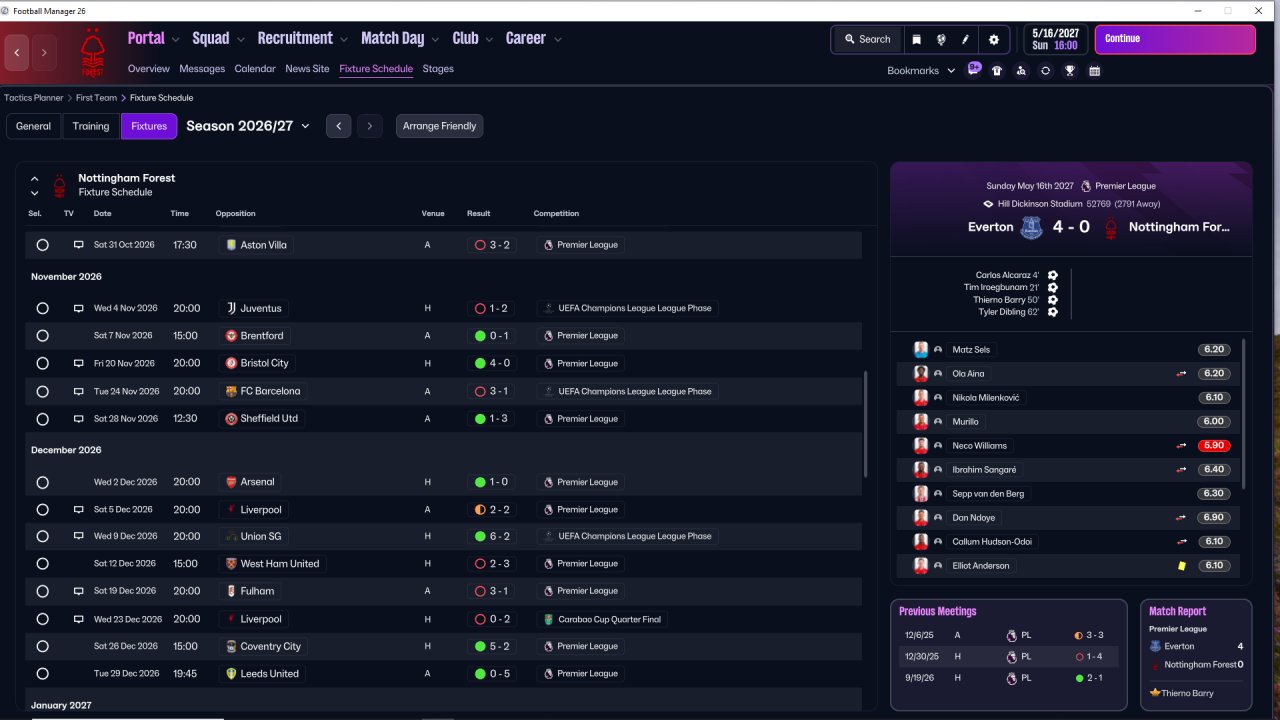Click the Everton badge in the match score panel
The height and width of the screenshot is (720, 1280).
click(x=1031, y=228)
